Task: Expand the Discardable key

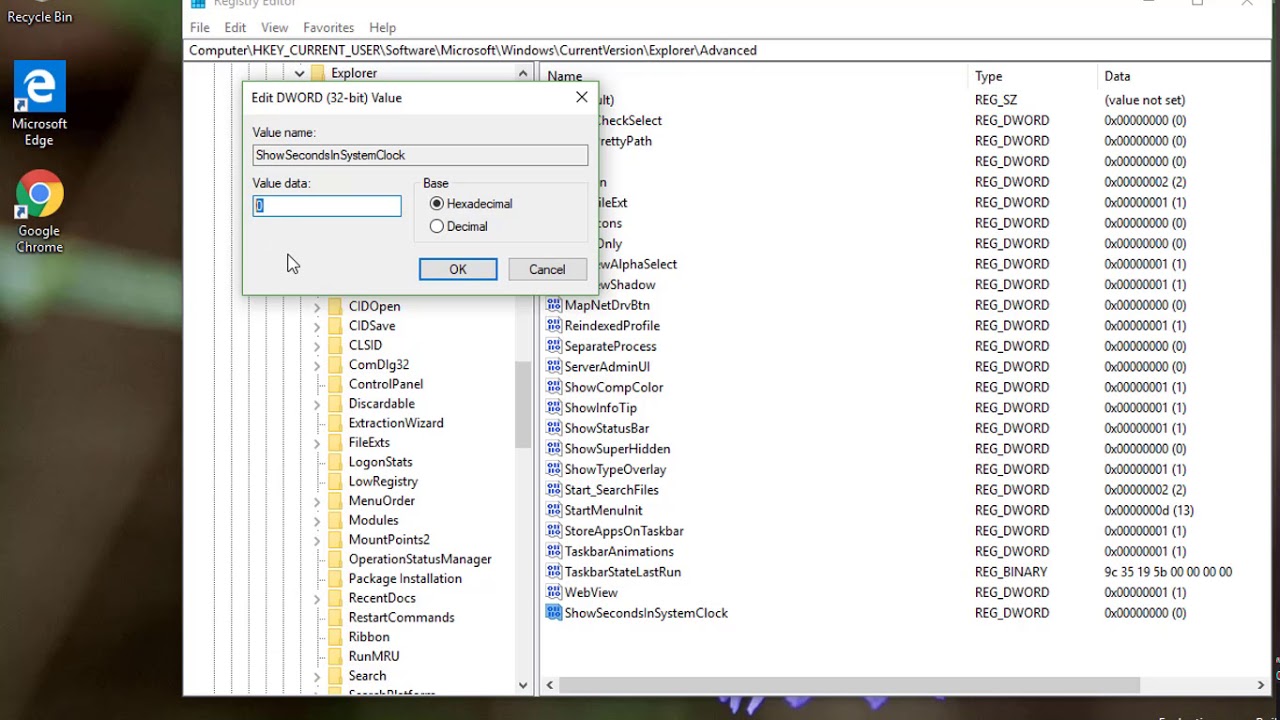Action: point(317,404)
